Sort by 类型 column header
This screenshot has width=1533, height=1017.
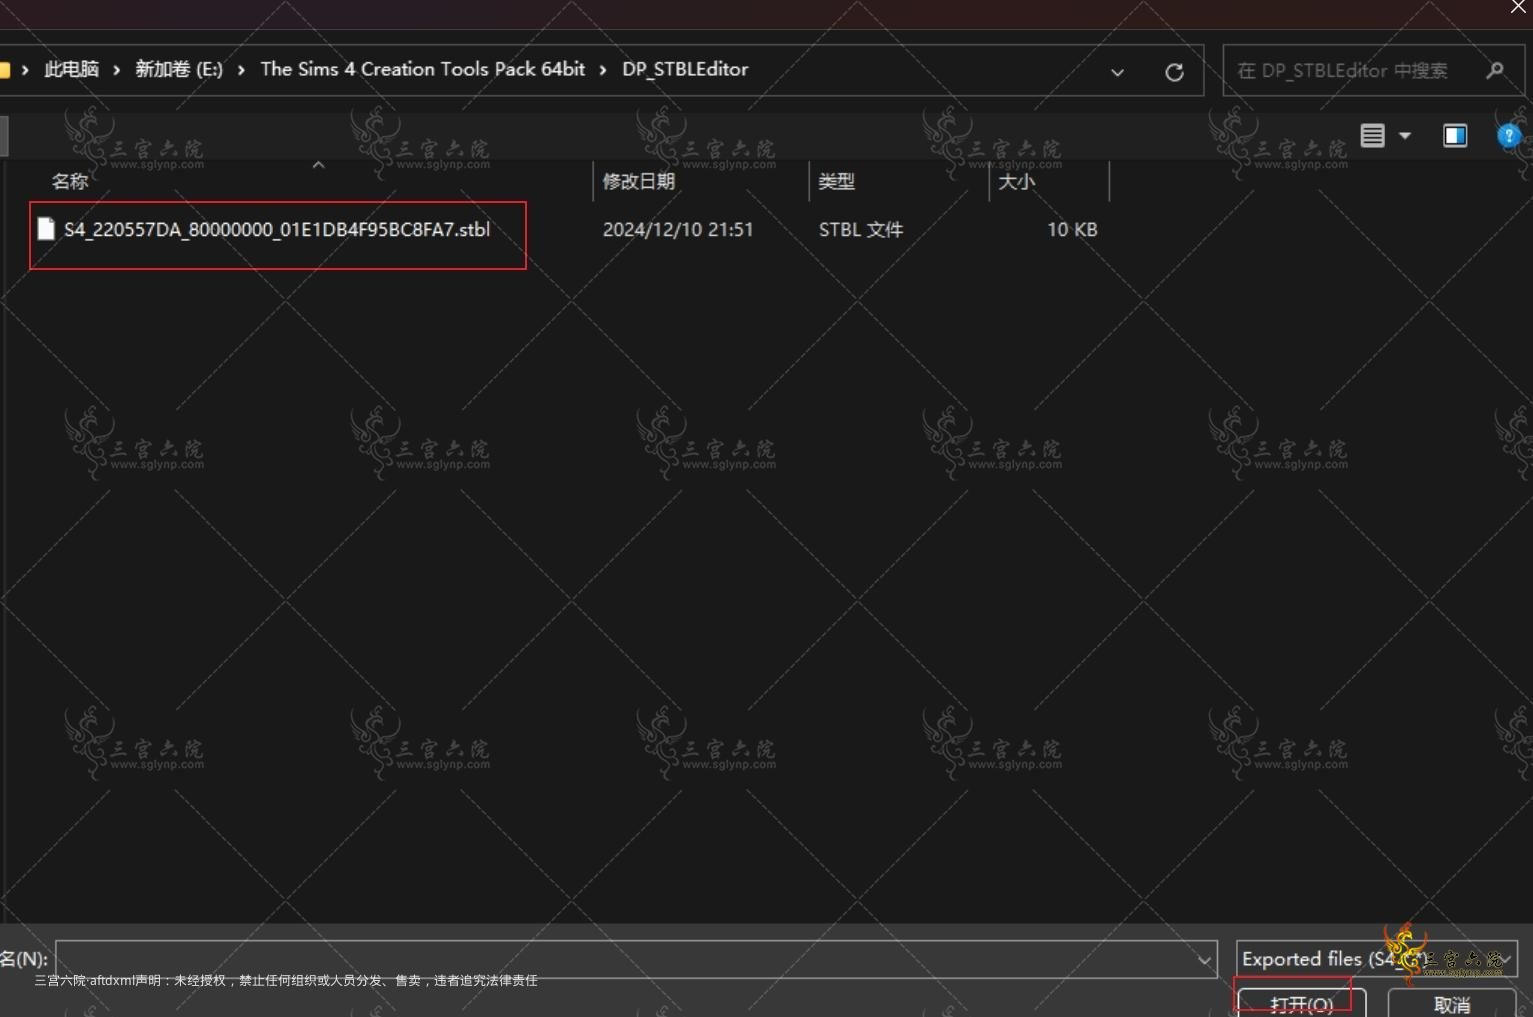click(x=837, y=181)
